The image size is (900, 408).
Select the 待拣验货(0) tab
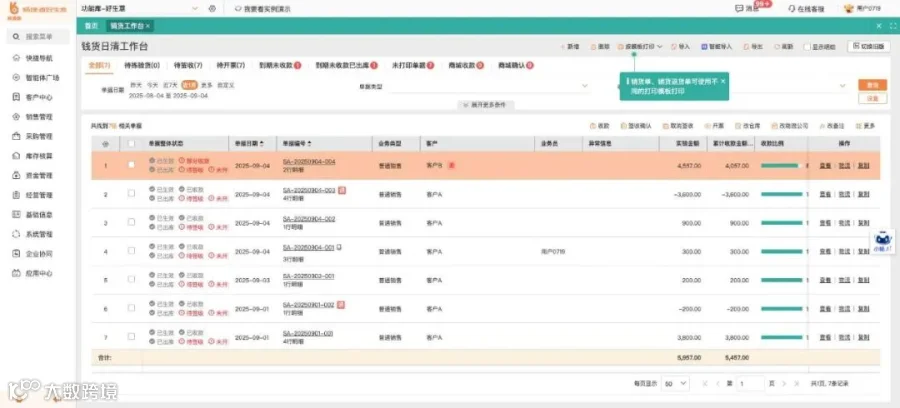pyautogui.click(x=142, y=65)
